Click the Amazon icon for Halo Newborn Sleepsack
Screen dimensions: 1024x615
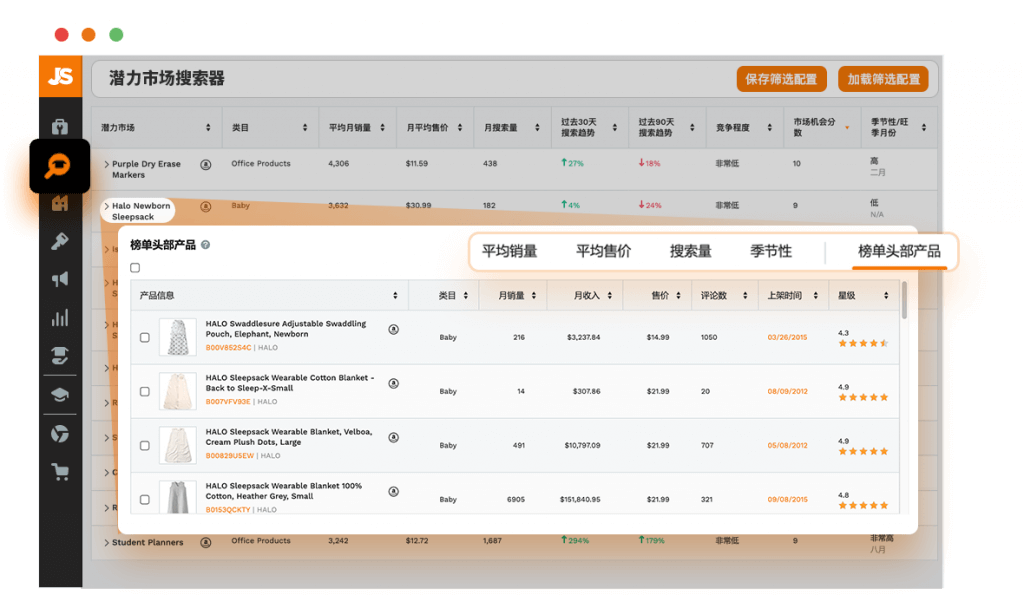(206, 207)
